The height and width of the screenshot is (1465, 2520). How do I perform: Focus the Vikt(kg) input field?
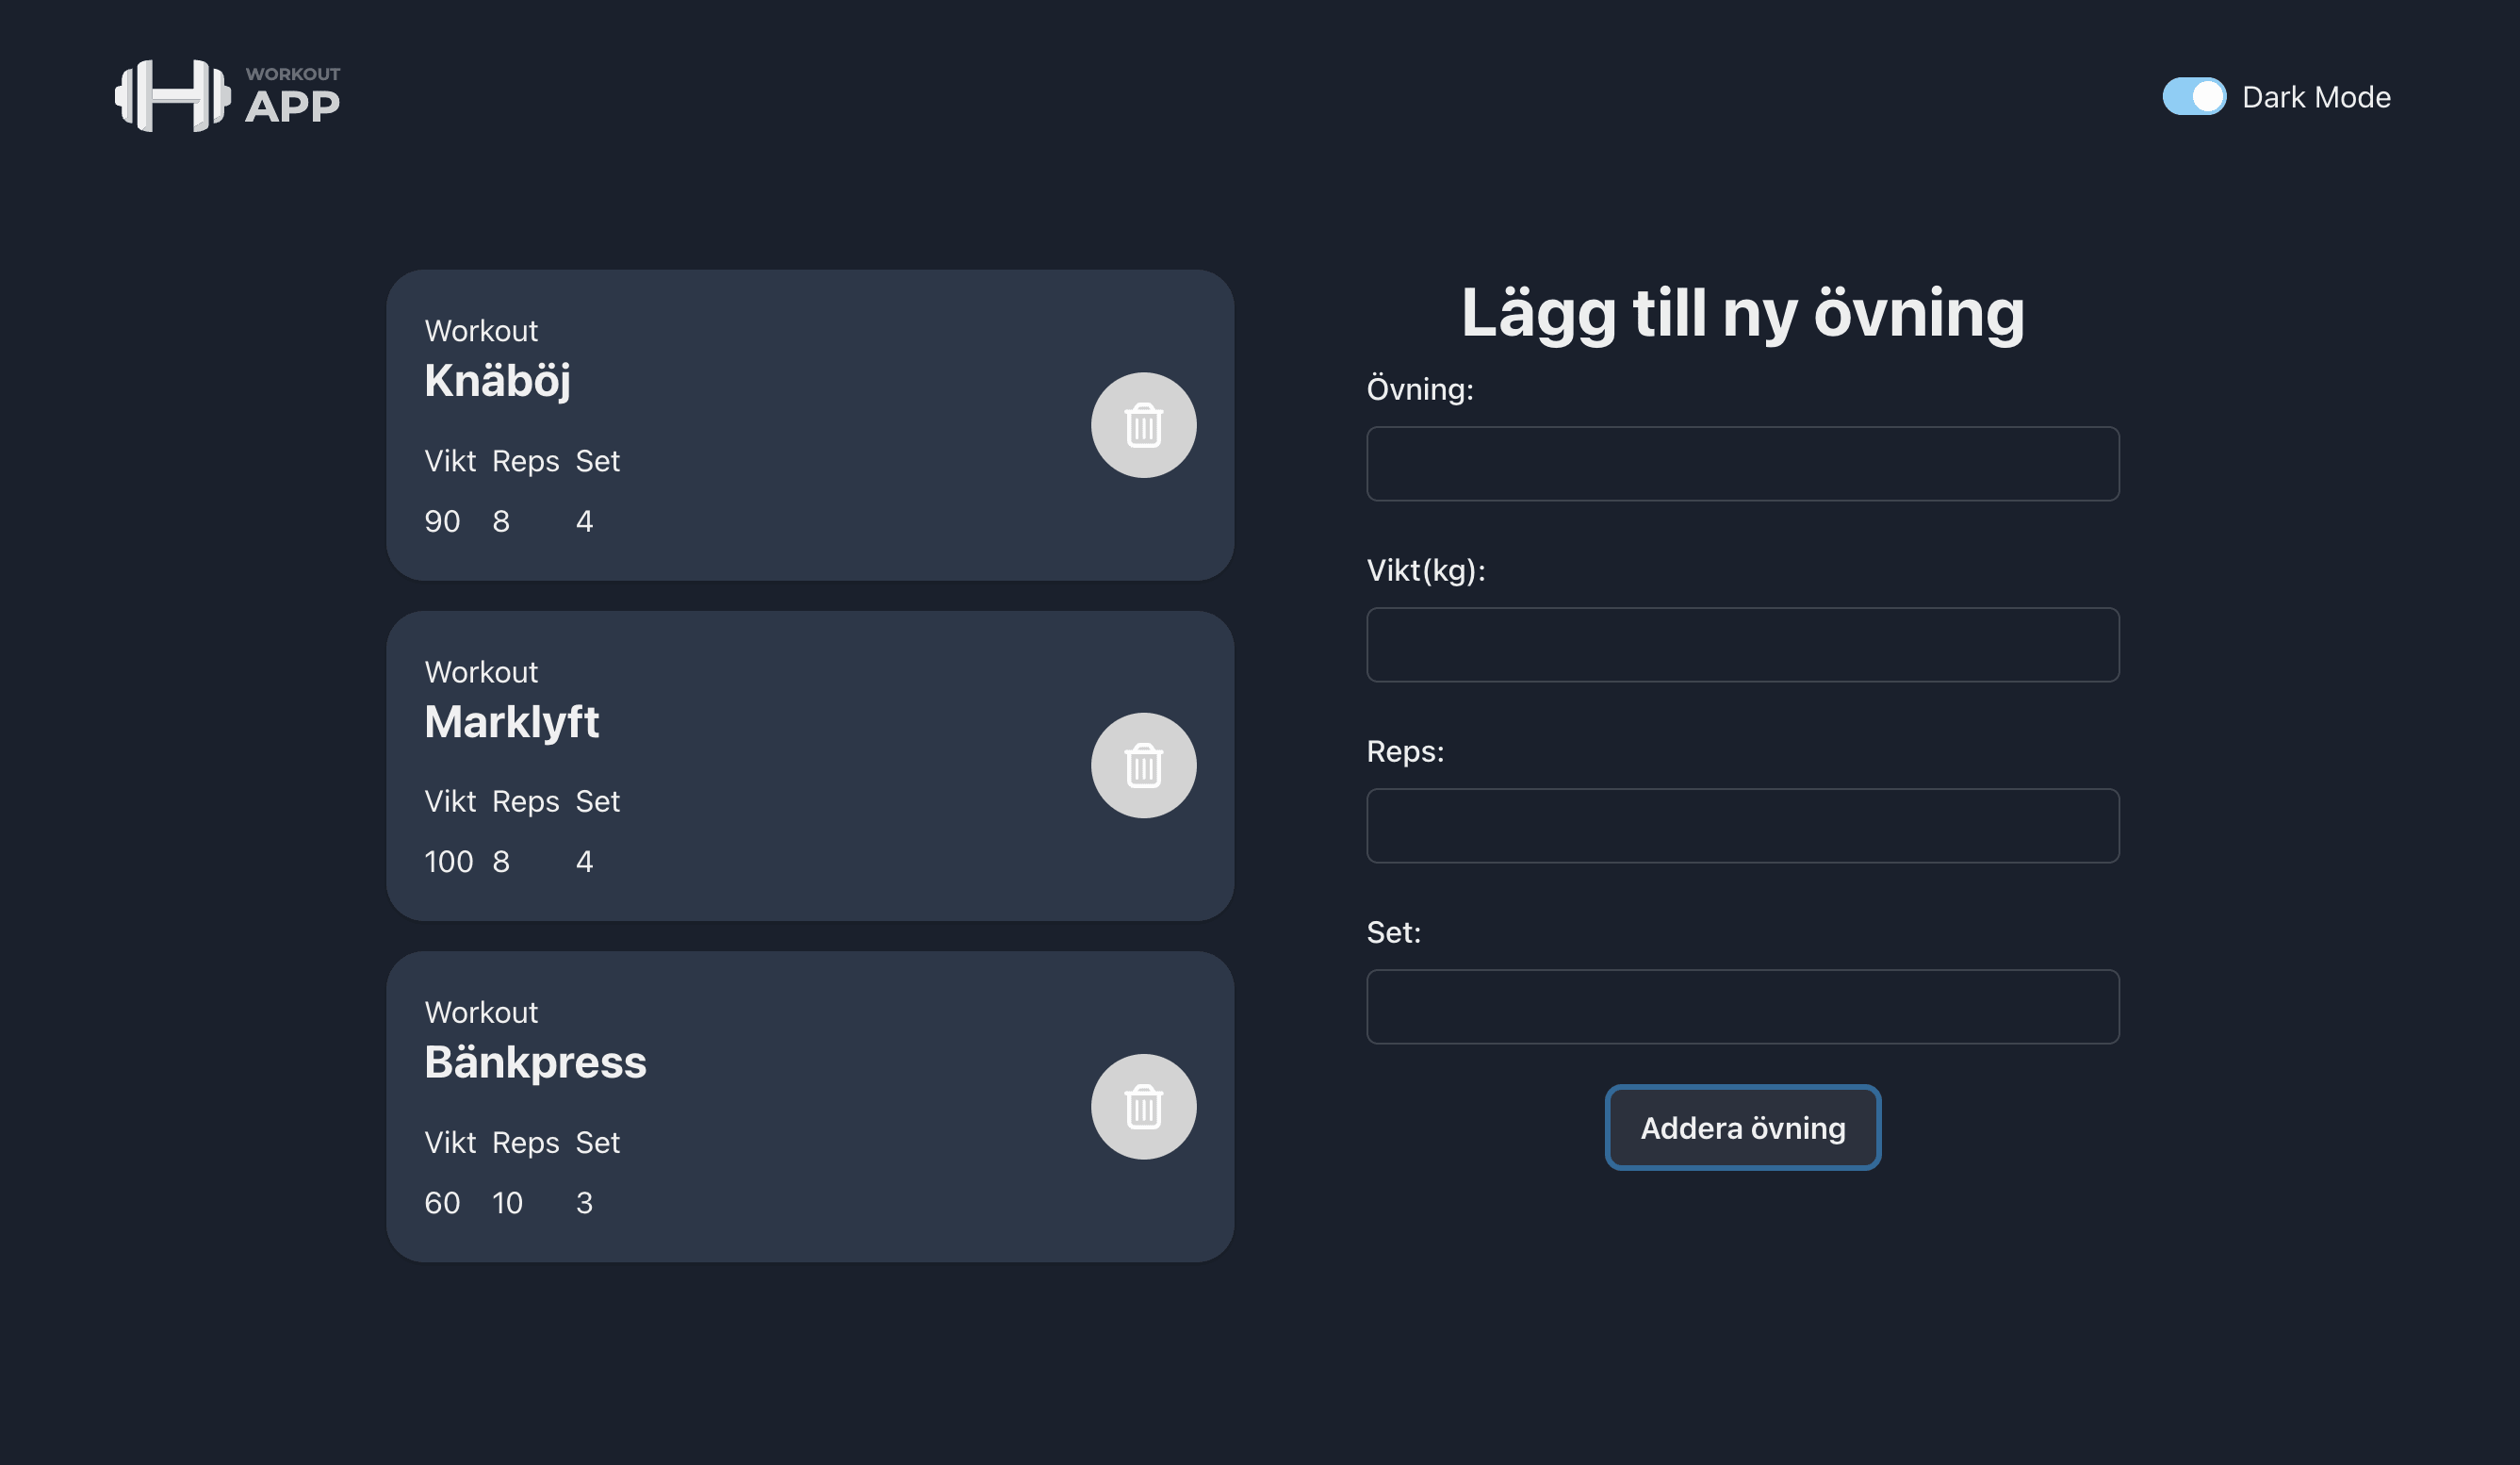coord(1742,645)
